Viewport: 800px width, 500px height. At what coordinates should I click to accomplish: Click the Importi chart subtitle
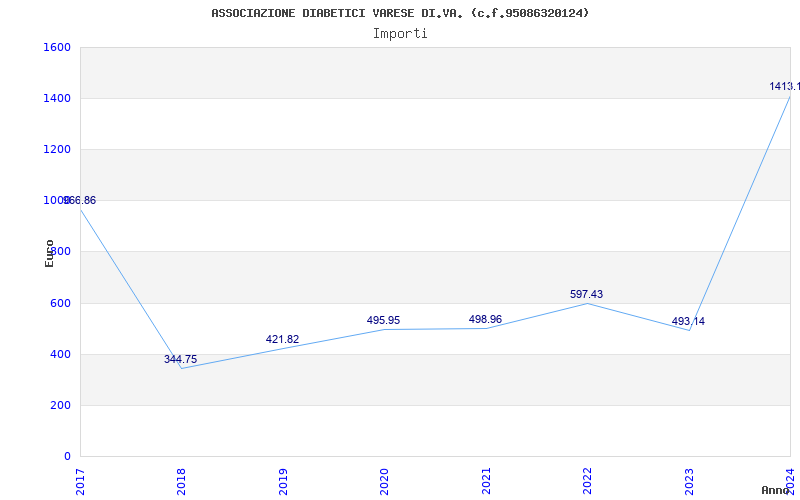pos(400,33)
